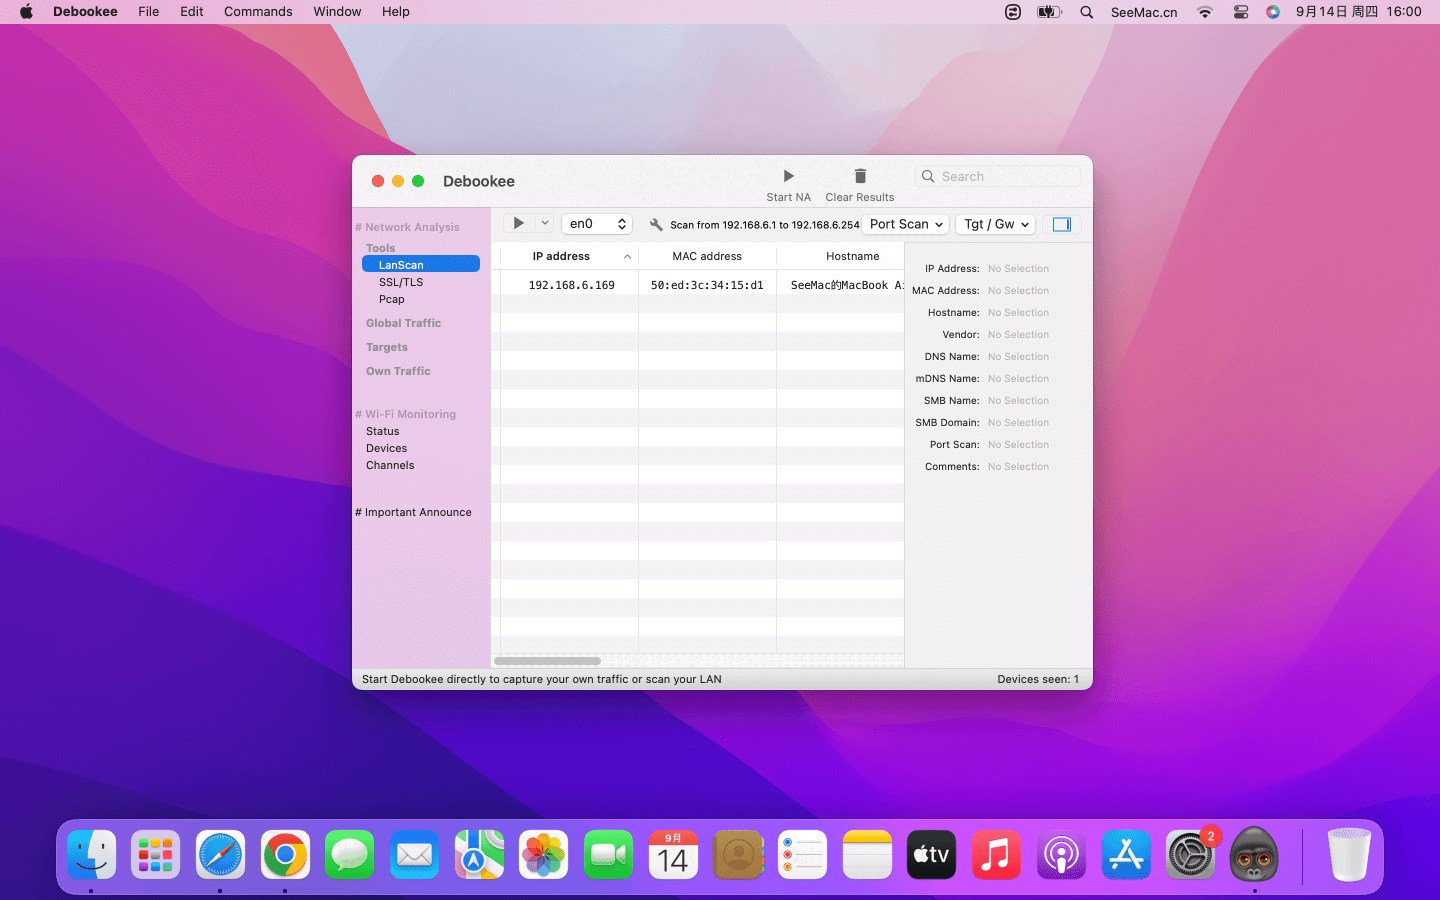The width and height of the screenshot is (1440, 900).
Task: Open the Apple menu
Action: (26, 12)
